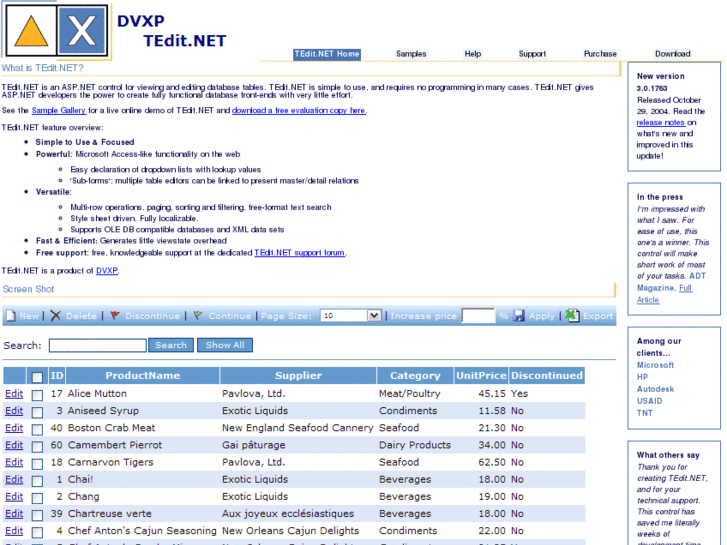727x545 pixels.
Task: Edit the Chai! row
Action: (x=14, y=480)
